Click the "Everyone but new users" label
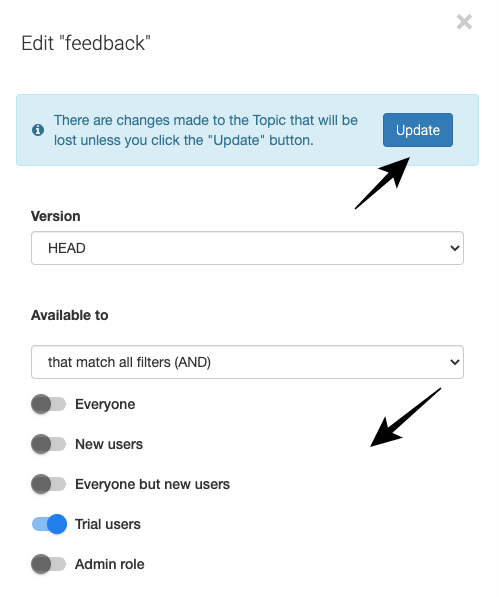 click(x=152, y=484)
